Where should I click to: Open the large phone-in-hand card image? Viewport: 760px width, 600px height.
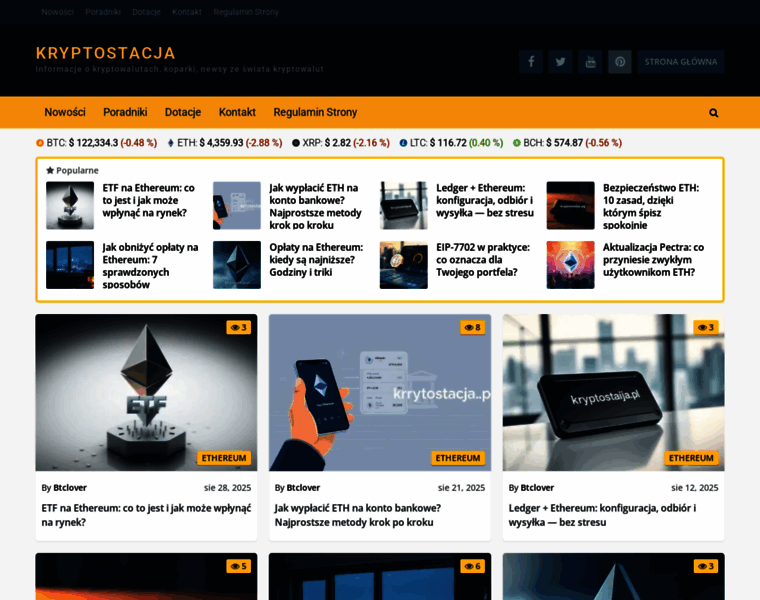(380, 393)
